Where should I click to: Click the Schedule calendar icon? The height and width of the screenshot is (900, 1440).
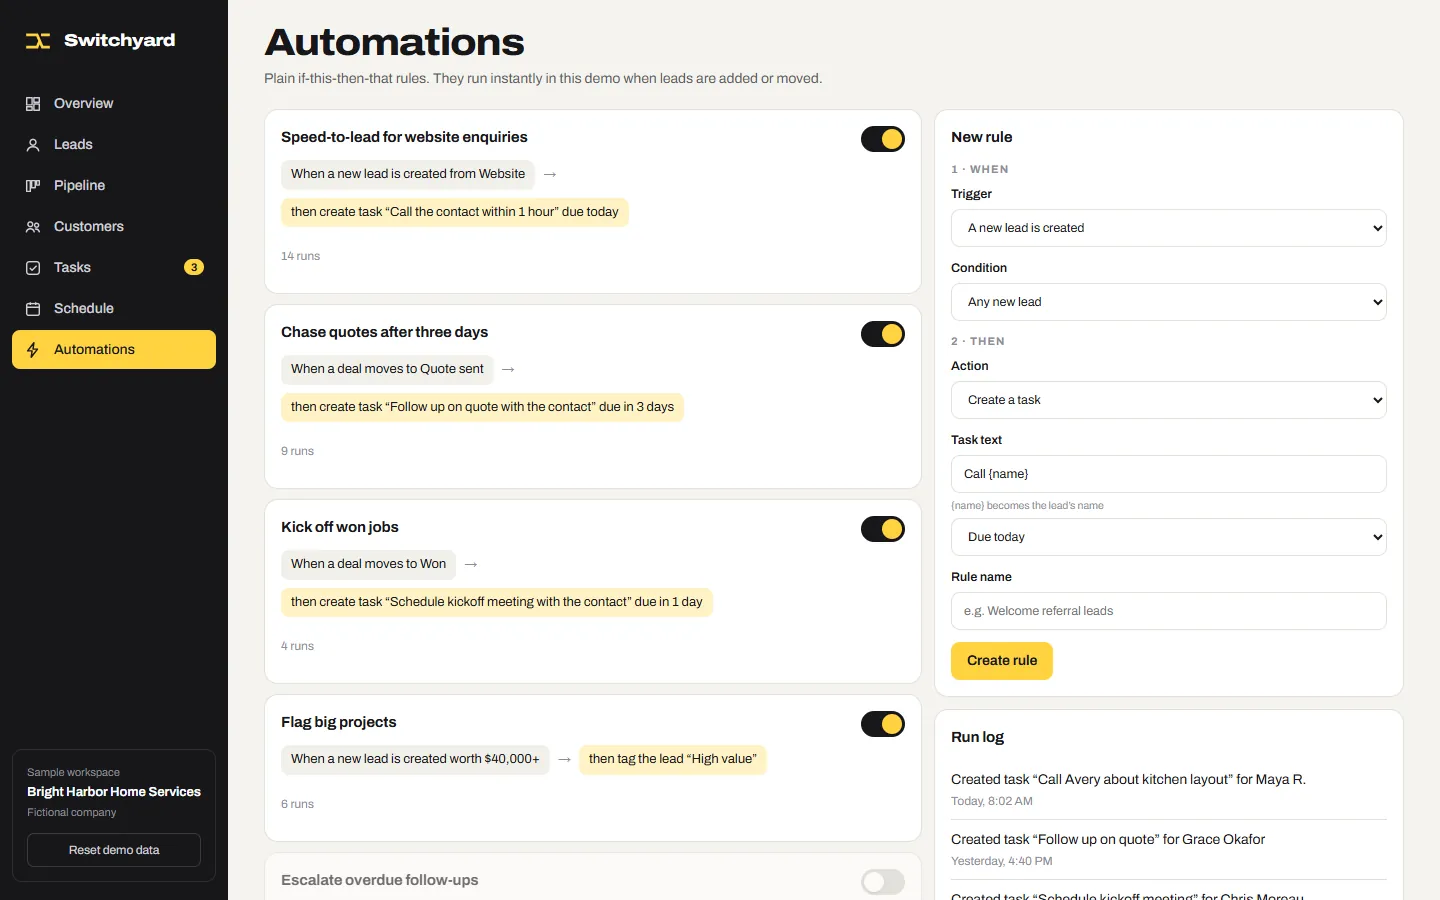point(33,309)
